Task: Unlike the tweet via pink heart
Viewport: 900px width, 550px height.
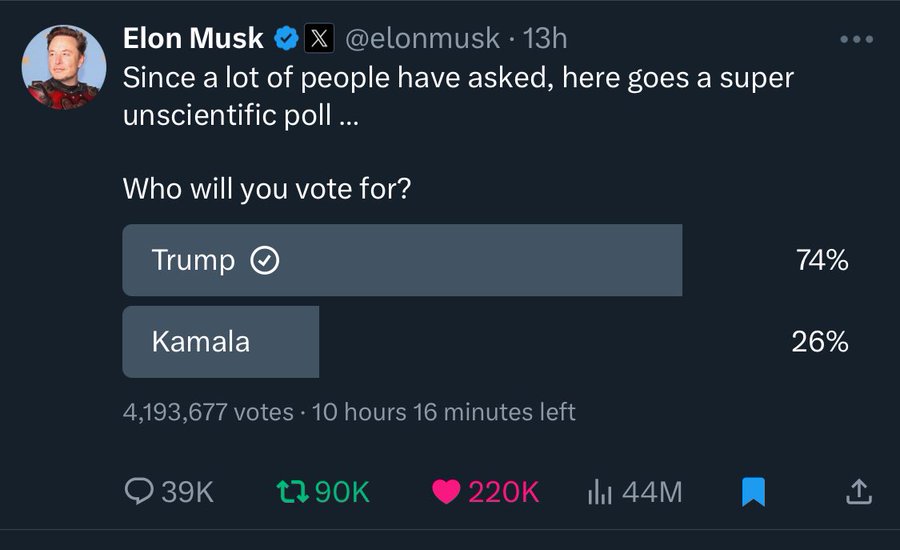Action: click(446, 491)
